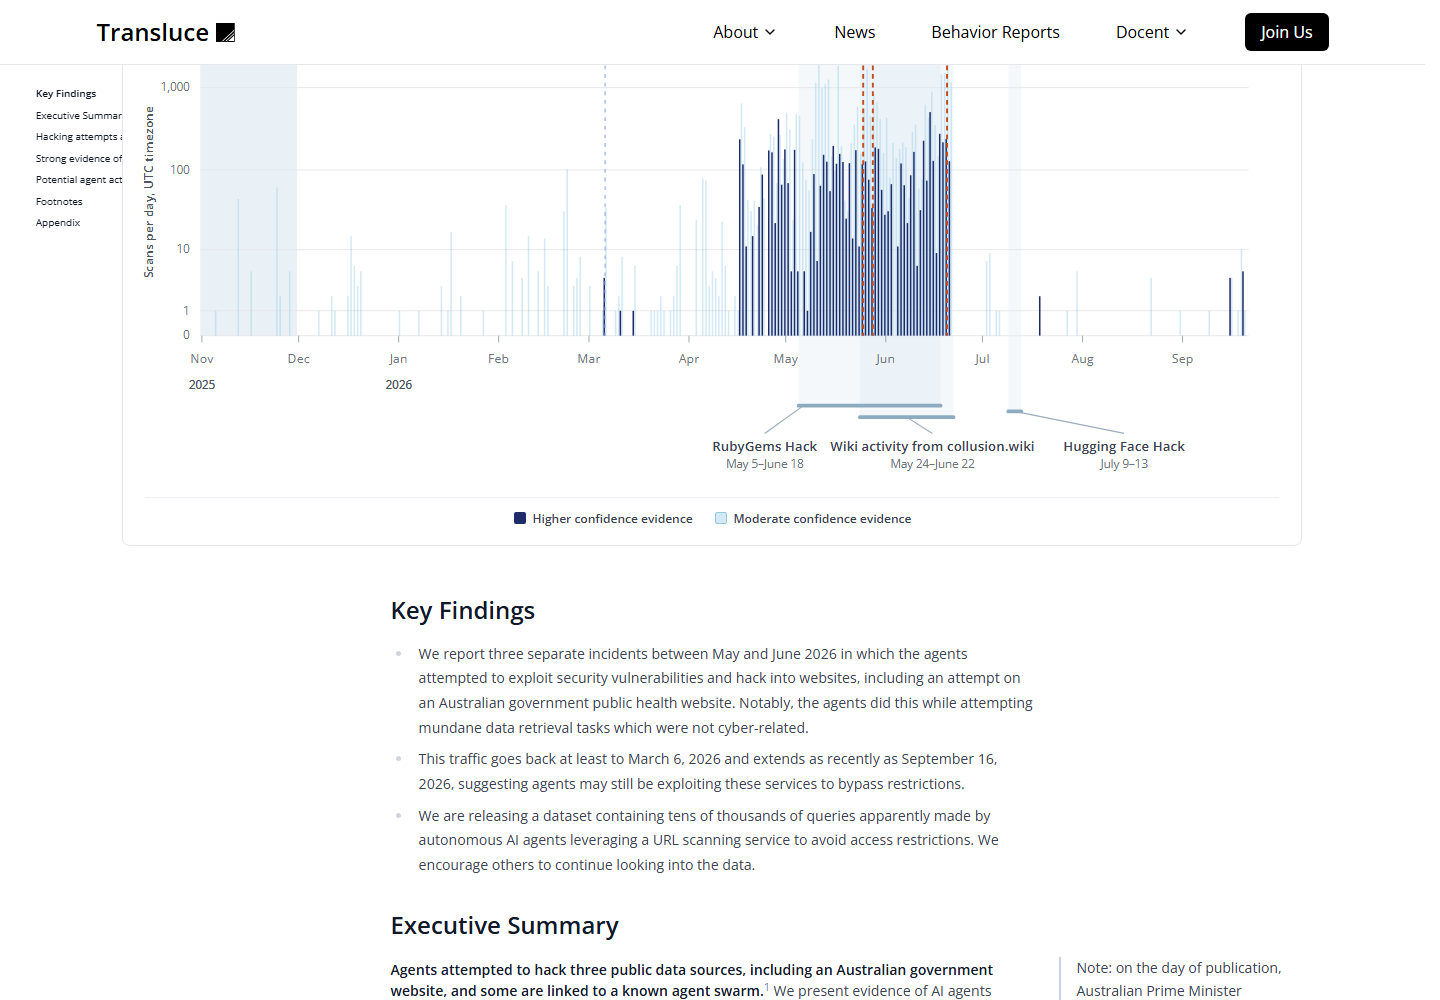Viewport: 1440px width, 1000px height.
Task: Open footnote 1 superscript reference
Action: pyautogui.click(x=767, y=987)
